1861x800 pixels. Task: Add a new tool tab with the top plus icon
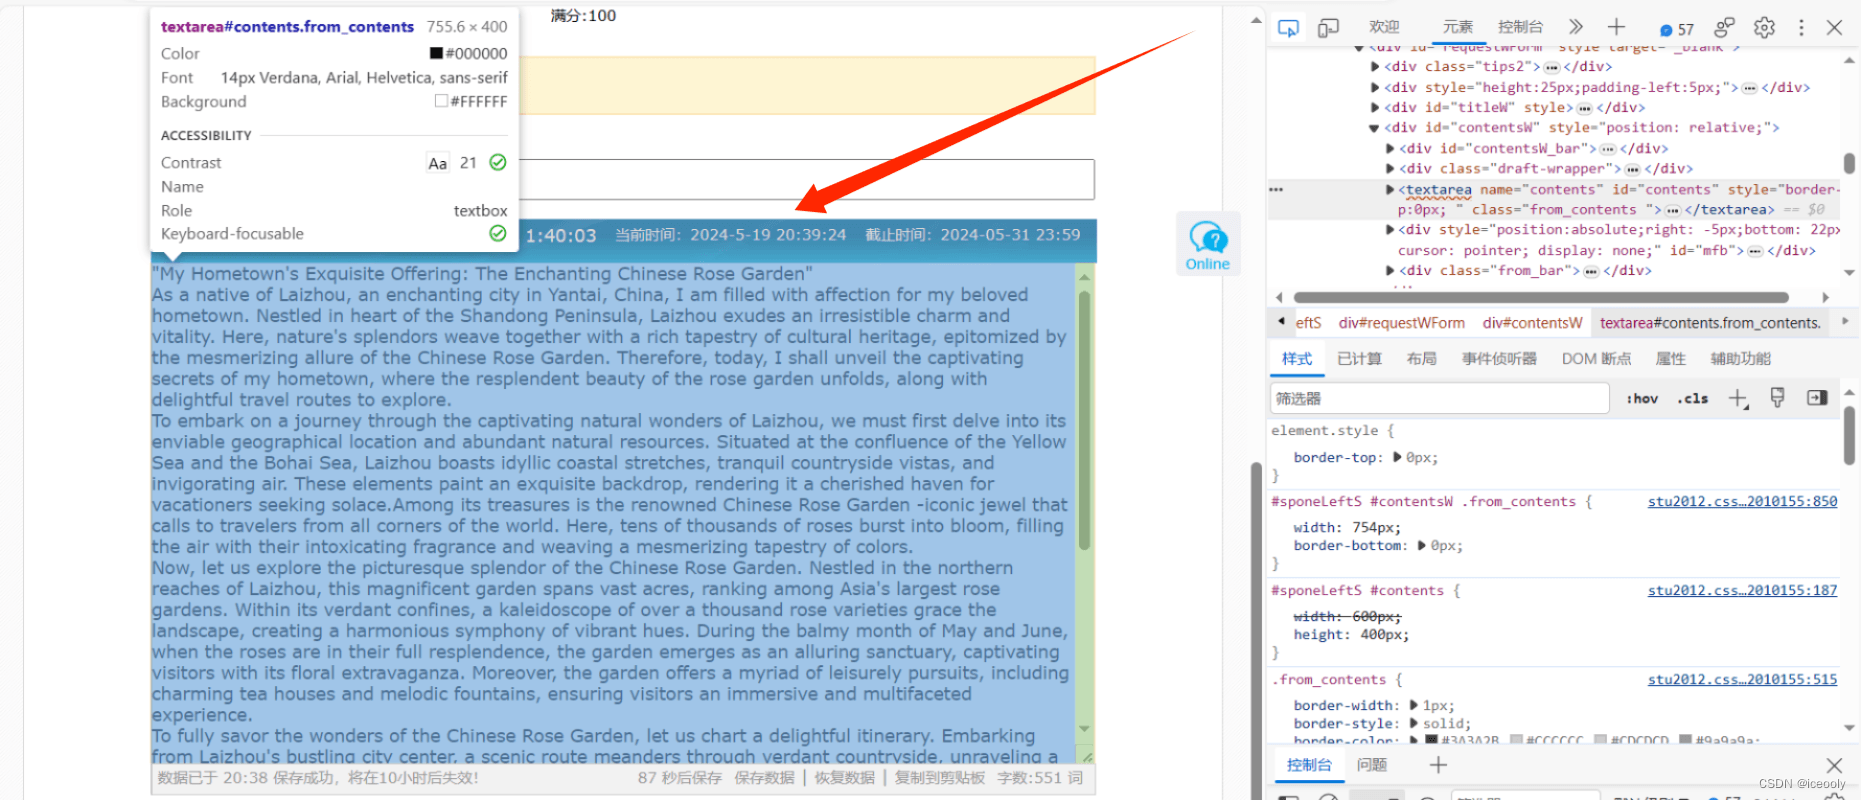1616,27
